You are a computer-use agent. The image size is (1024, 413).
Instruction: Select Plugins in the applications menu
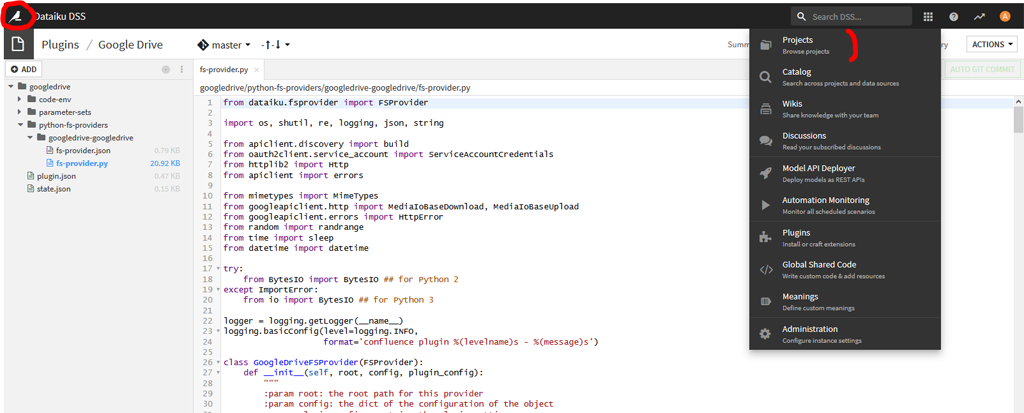[845, 237]
